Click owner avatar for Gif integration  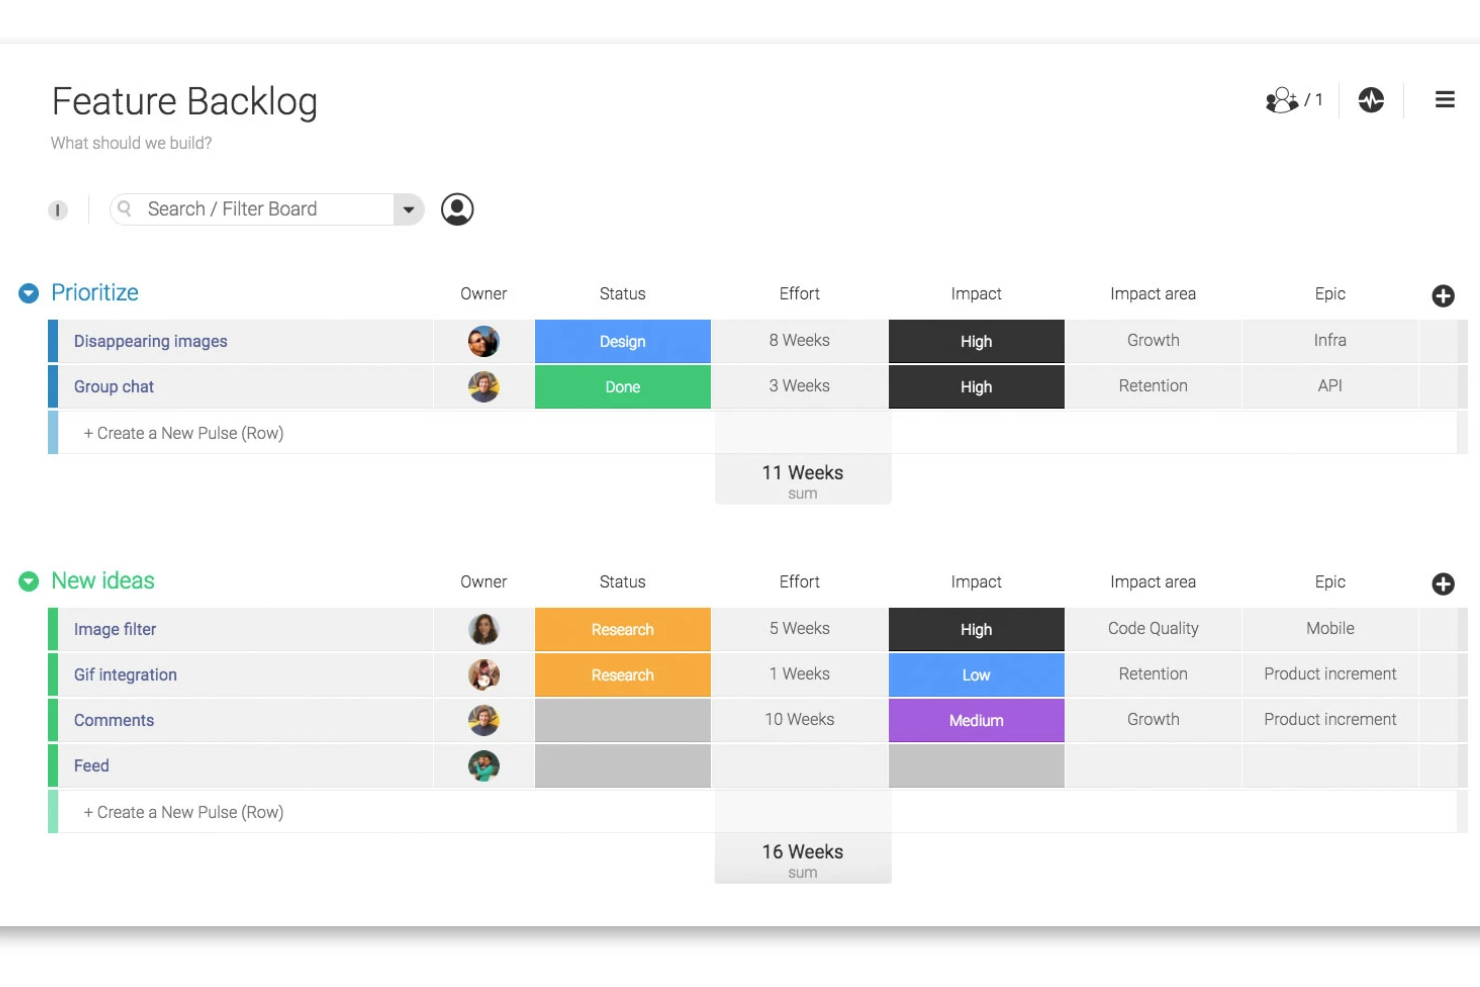tap(483, 675)
